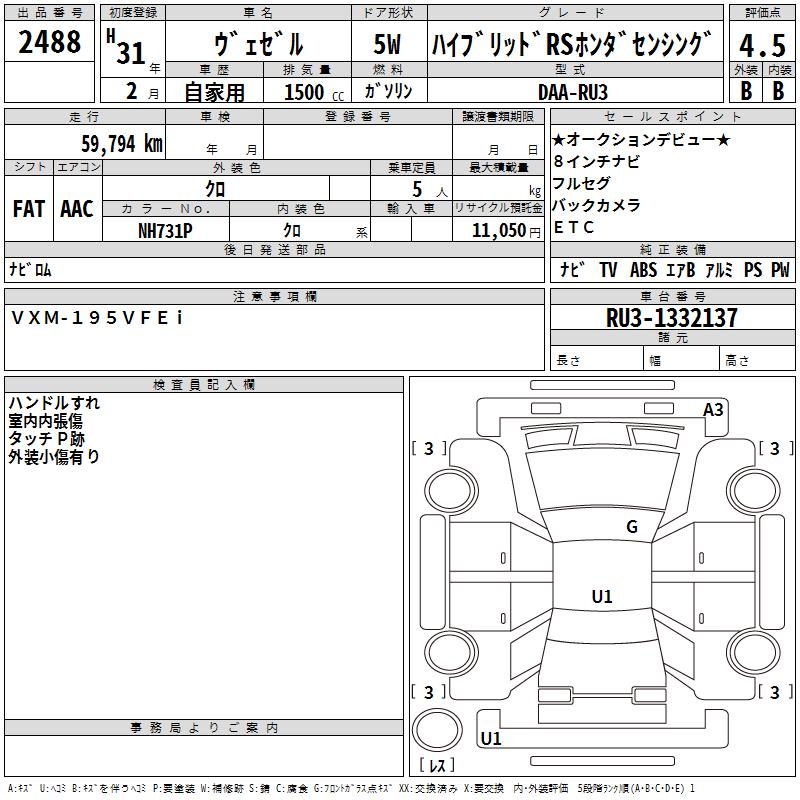This screenshot has width=800, height=800.
Task: Select the recycle deposit 11,050円
Action: [506, 231]
